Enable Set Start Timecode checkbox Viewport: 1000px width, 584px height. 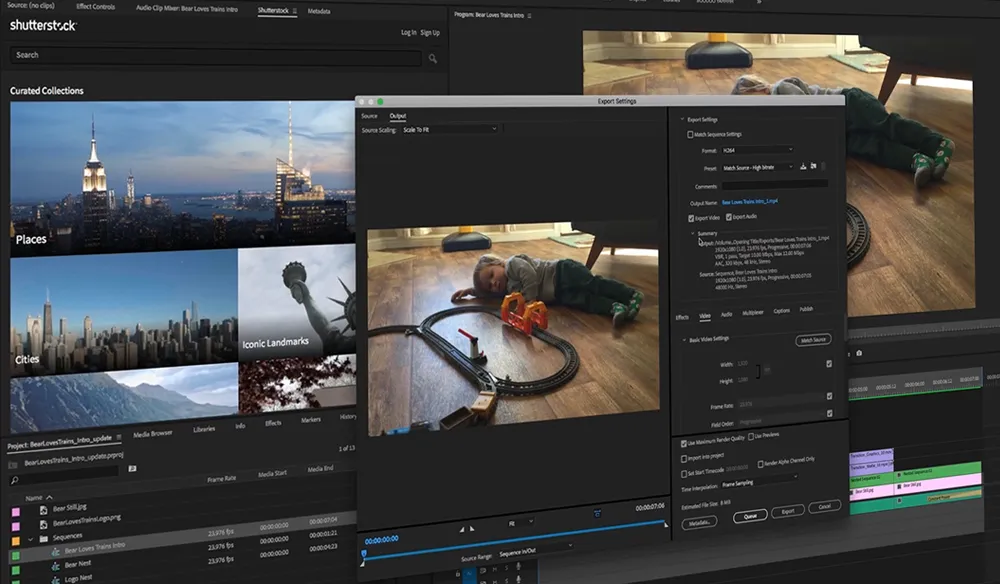[684, 474]
